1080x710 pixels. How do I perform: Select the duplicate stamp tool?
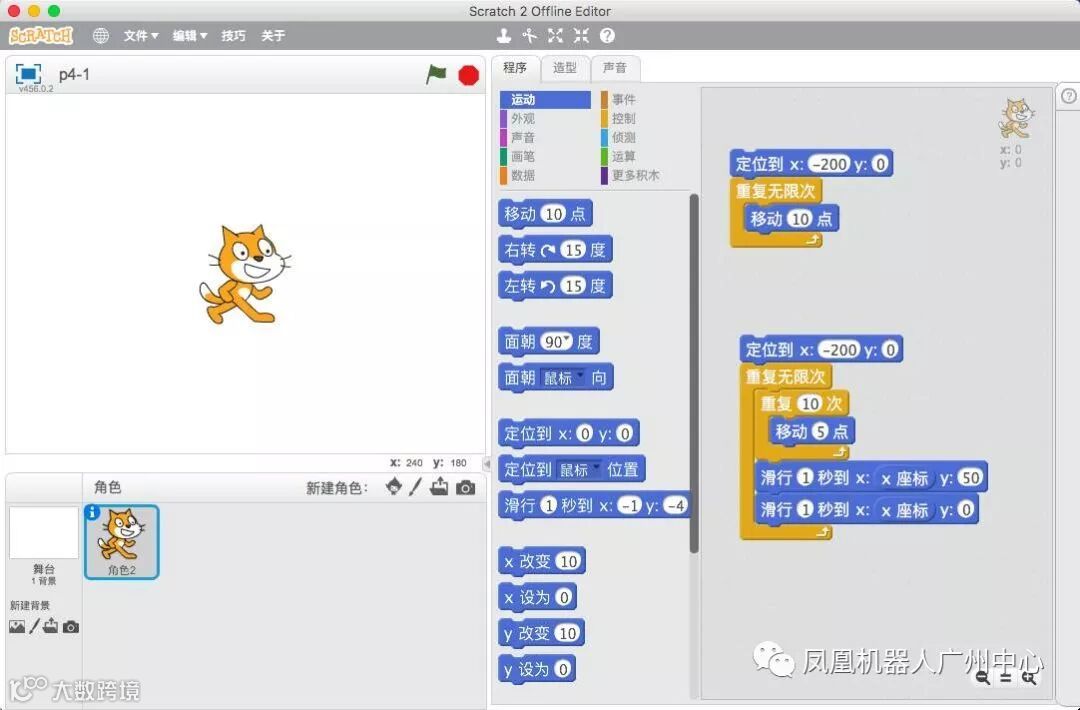pos(504,36)
